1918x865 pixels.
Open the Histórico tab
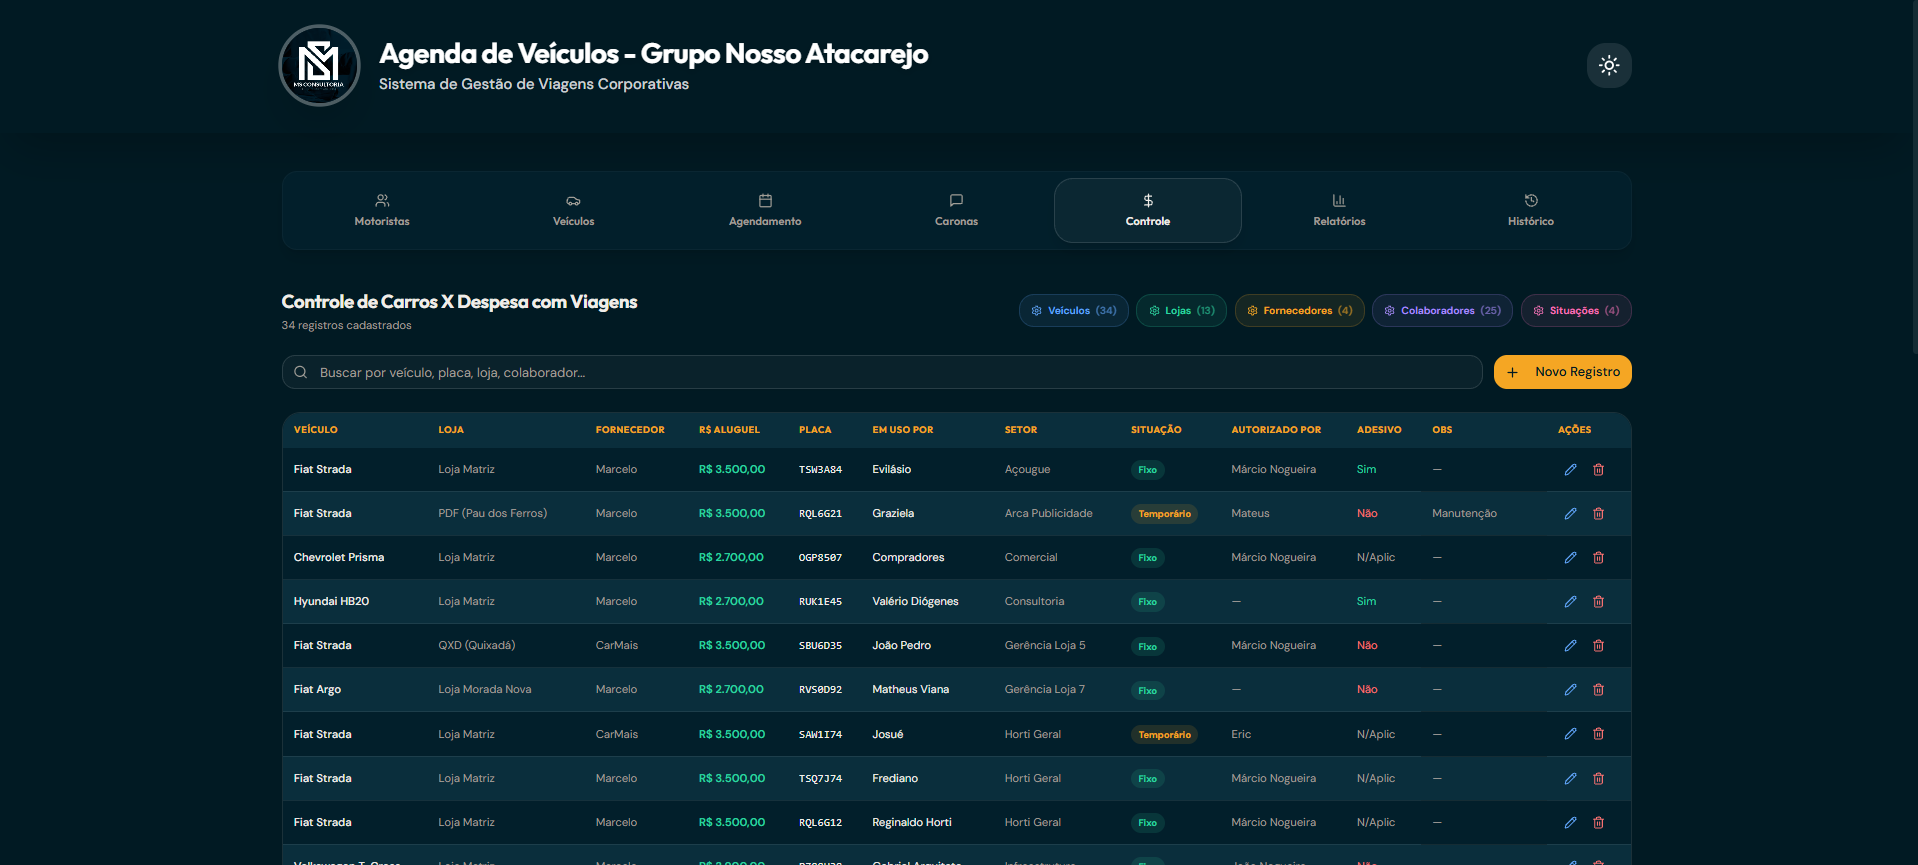(1531, 210)
